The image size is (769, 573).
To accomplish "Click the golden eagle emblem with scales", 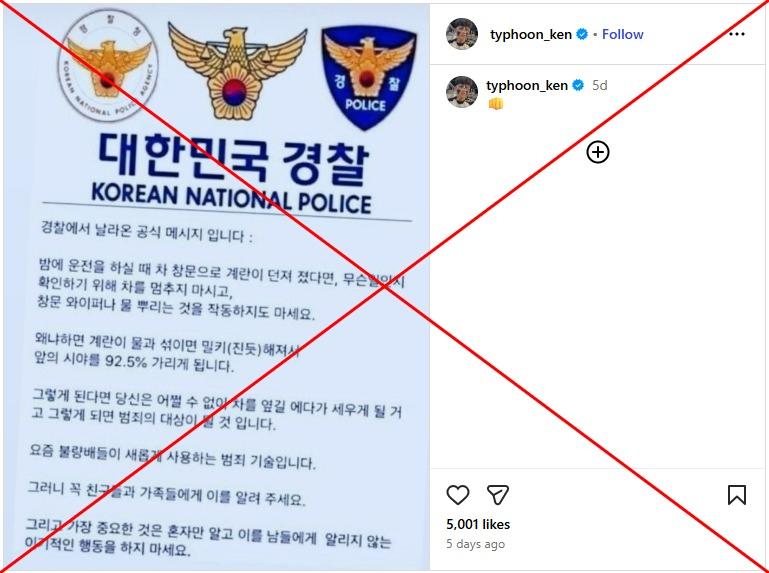I will click(237, 71).
